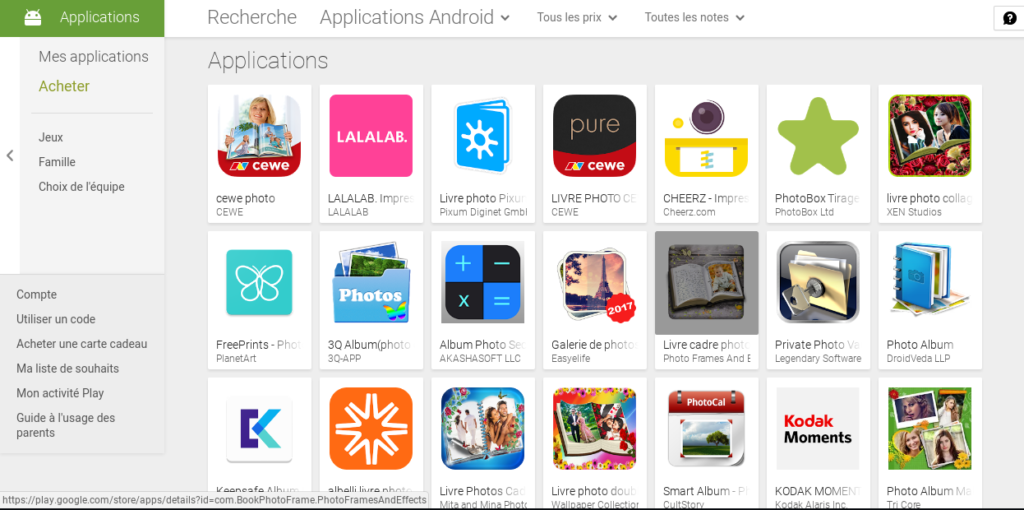The height and width of the screenshot is (510, 1024).
Task: Open the Ma liste de souhaits link
Action: click(68, 368)
